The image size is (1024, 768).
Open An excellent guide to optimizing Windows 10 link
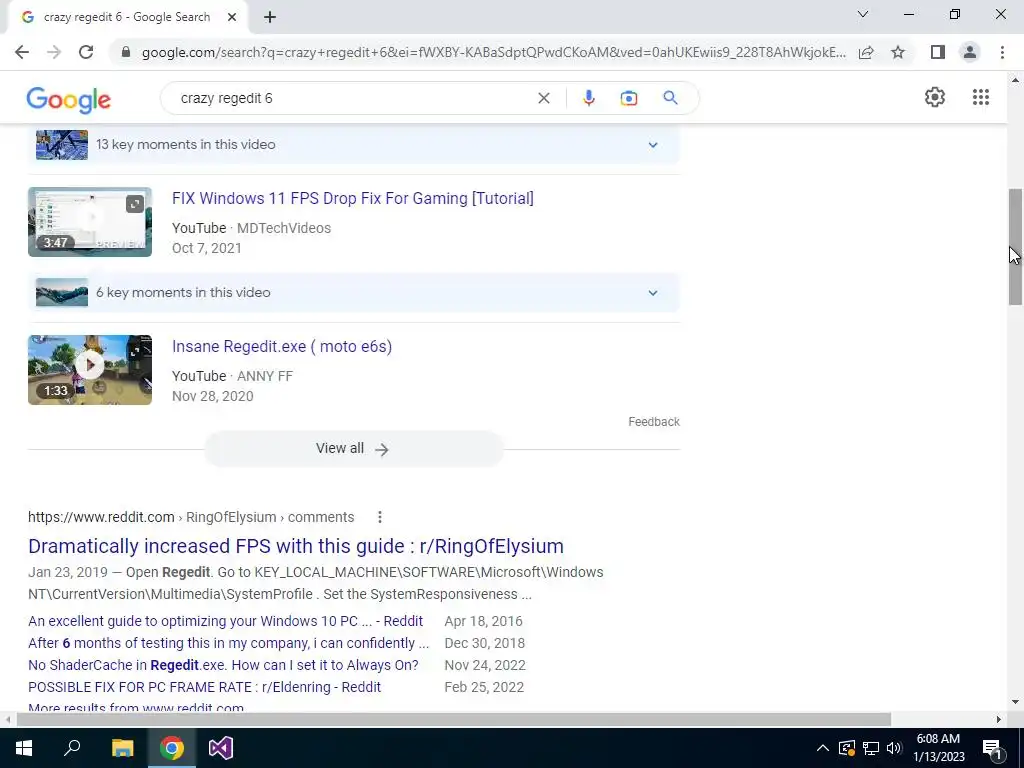click(x=225, y=621)
